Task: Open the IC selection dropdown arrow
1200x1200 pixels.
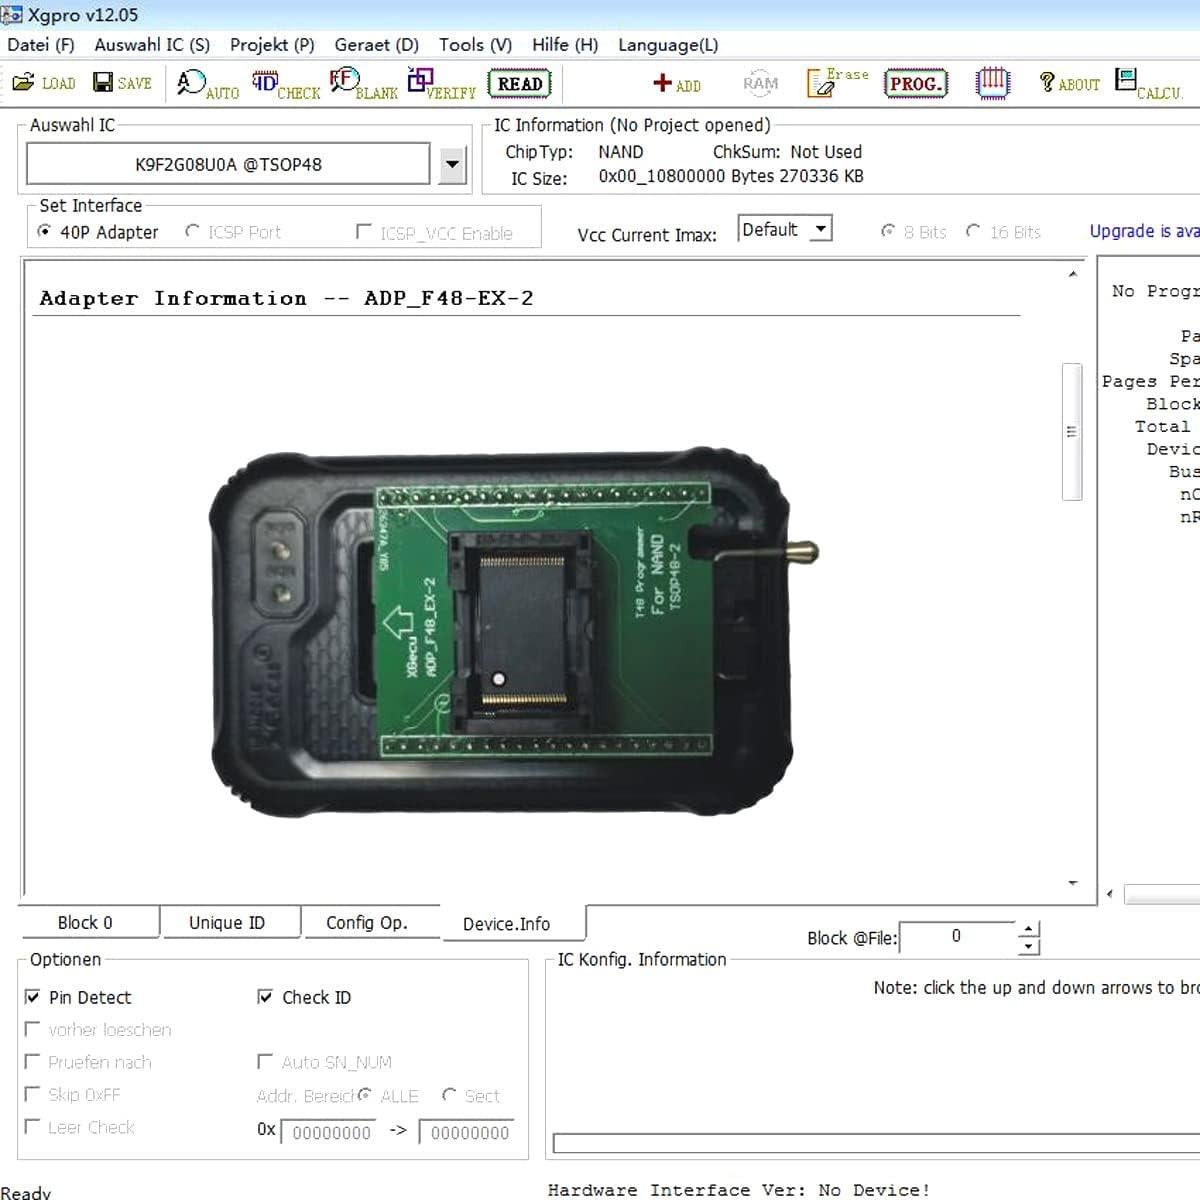Action: (452, 163)
